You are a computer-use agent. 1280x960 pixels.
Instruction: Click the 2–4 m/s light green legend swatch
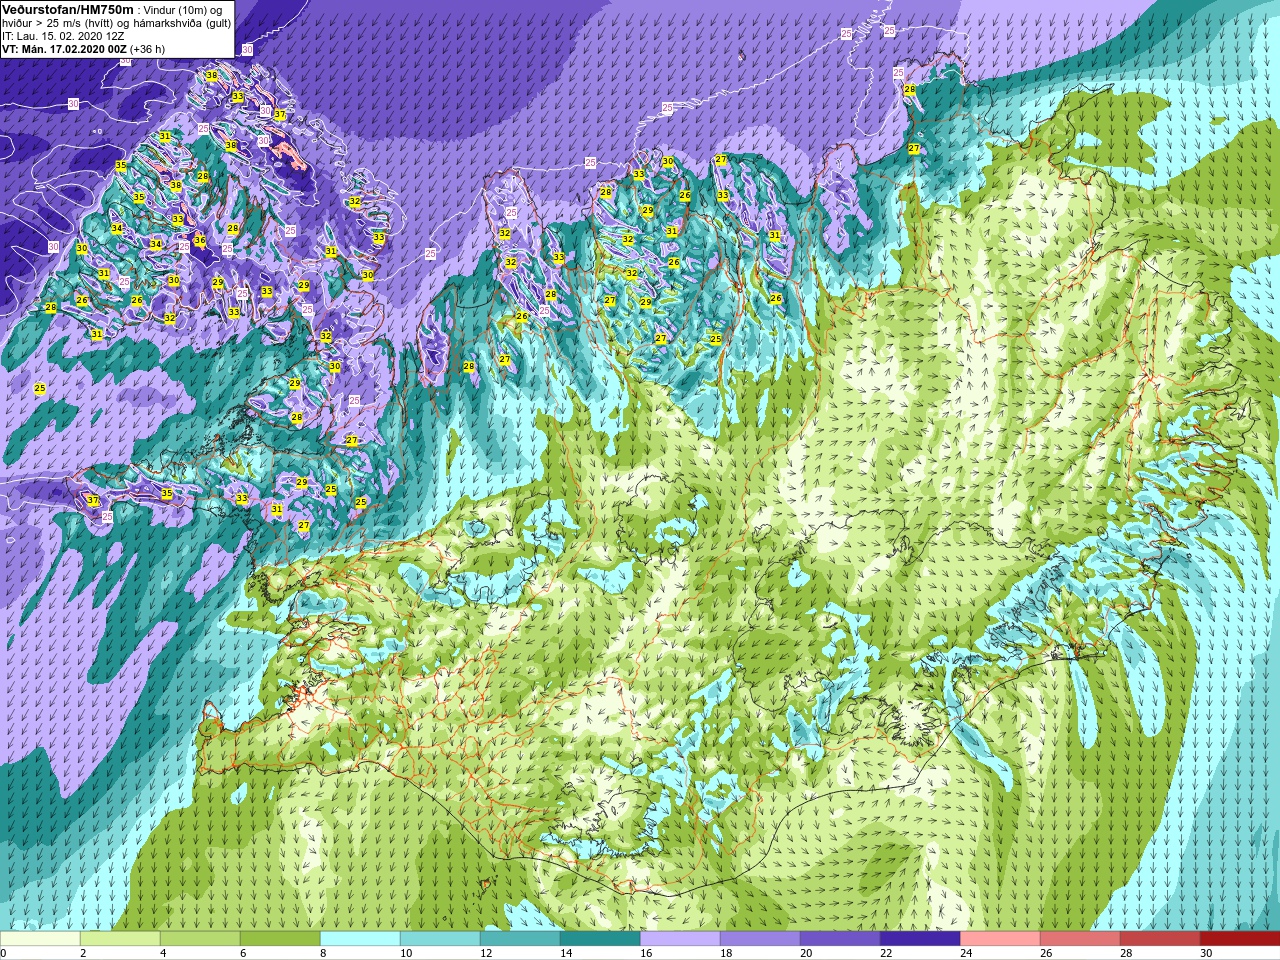[x=120, y=939]
